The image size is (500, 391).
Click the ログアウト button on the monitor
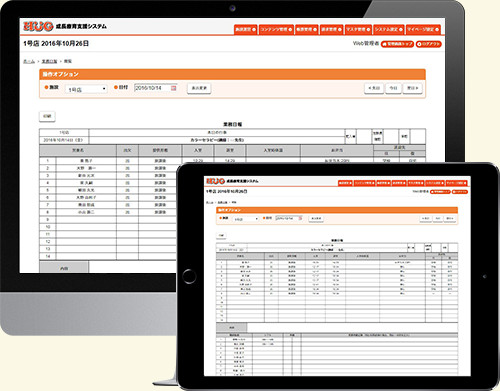coord(429,44)
